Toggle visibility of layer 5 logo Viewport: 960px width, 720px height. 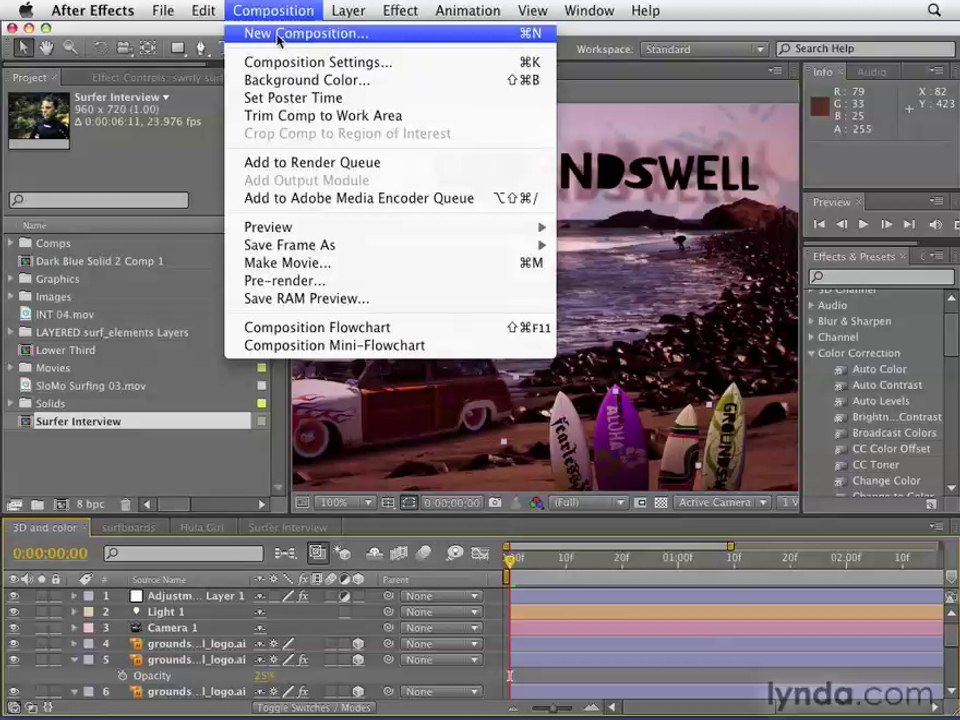point(13,659)
